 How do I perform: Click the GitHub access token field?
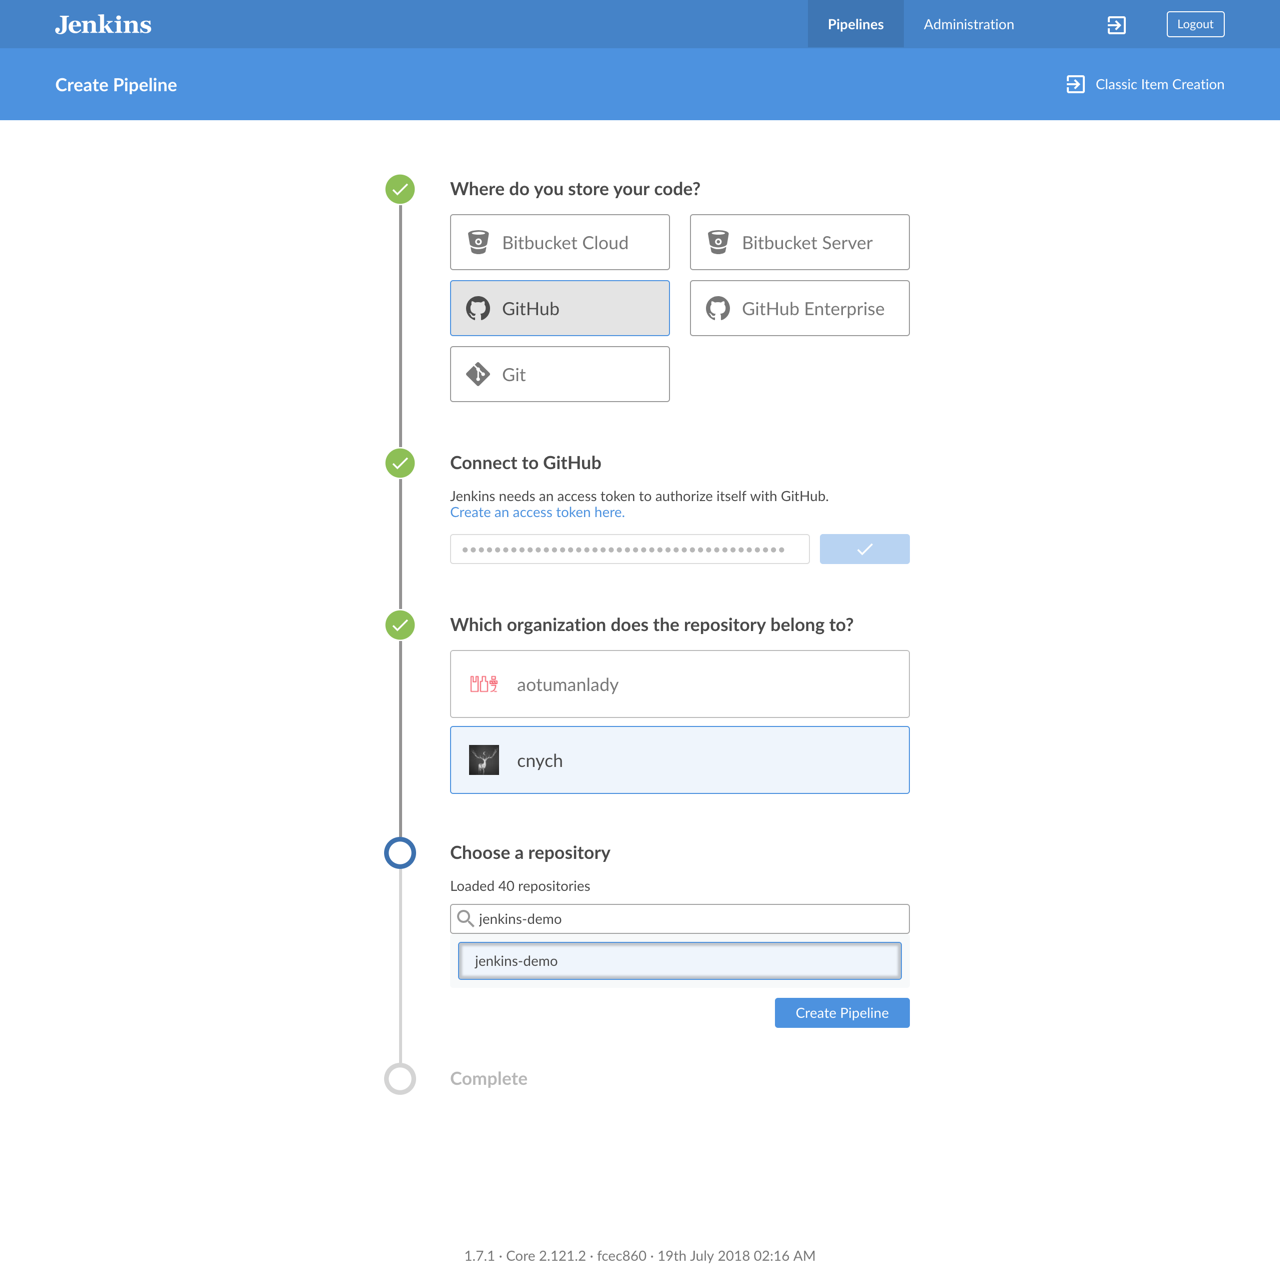coord(630,549)
